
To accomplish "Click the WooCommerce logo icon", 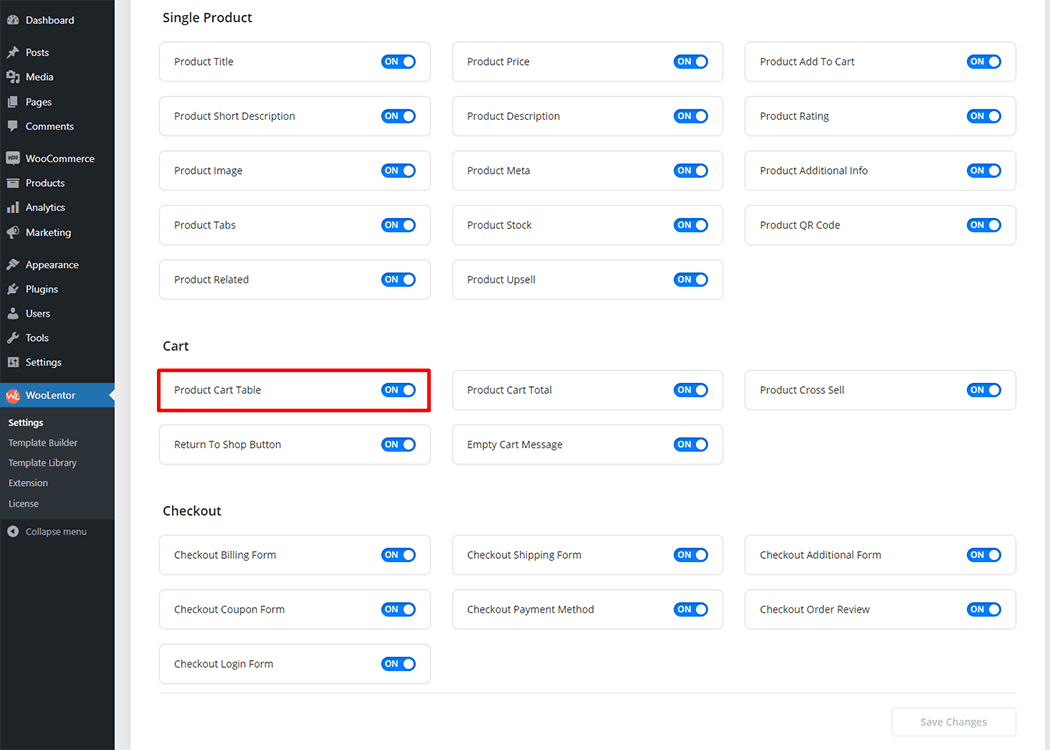I will [x=13, y=158].
